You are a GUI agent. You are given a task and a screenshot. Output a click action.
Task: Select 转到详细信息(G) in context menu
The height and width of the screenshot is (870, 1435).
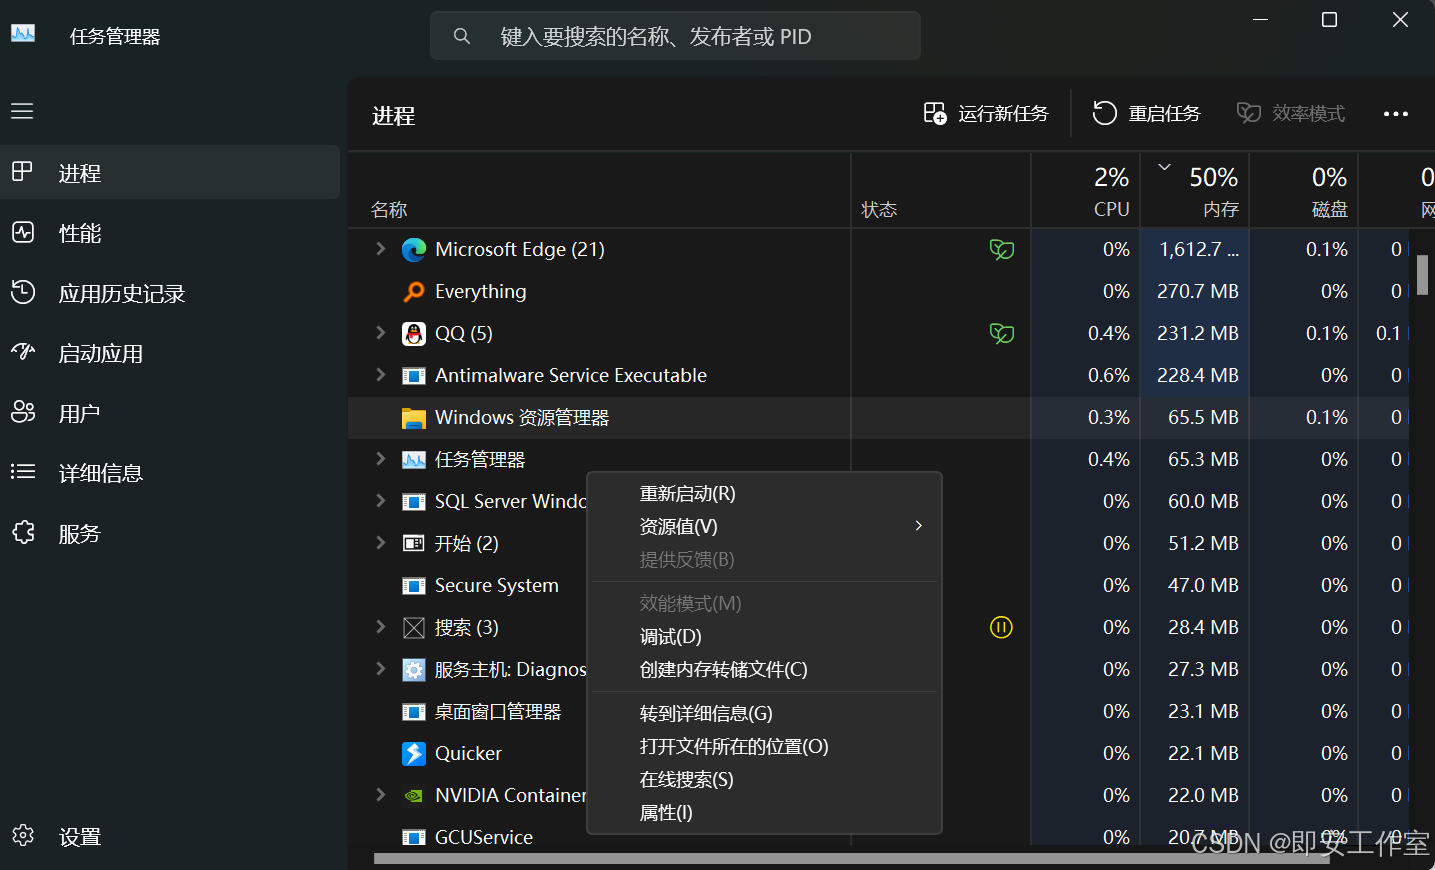[765, 714]
